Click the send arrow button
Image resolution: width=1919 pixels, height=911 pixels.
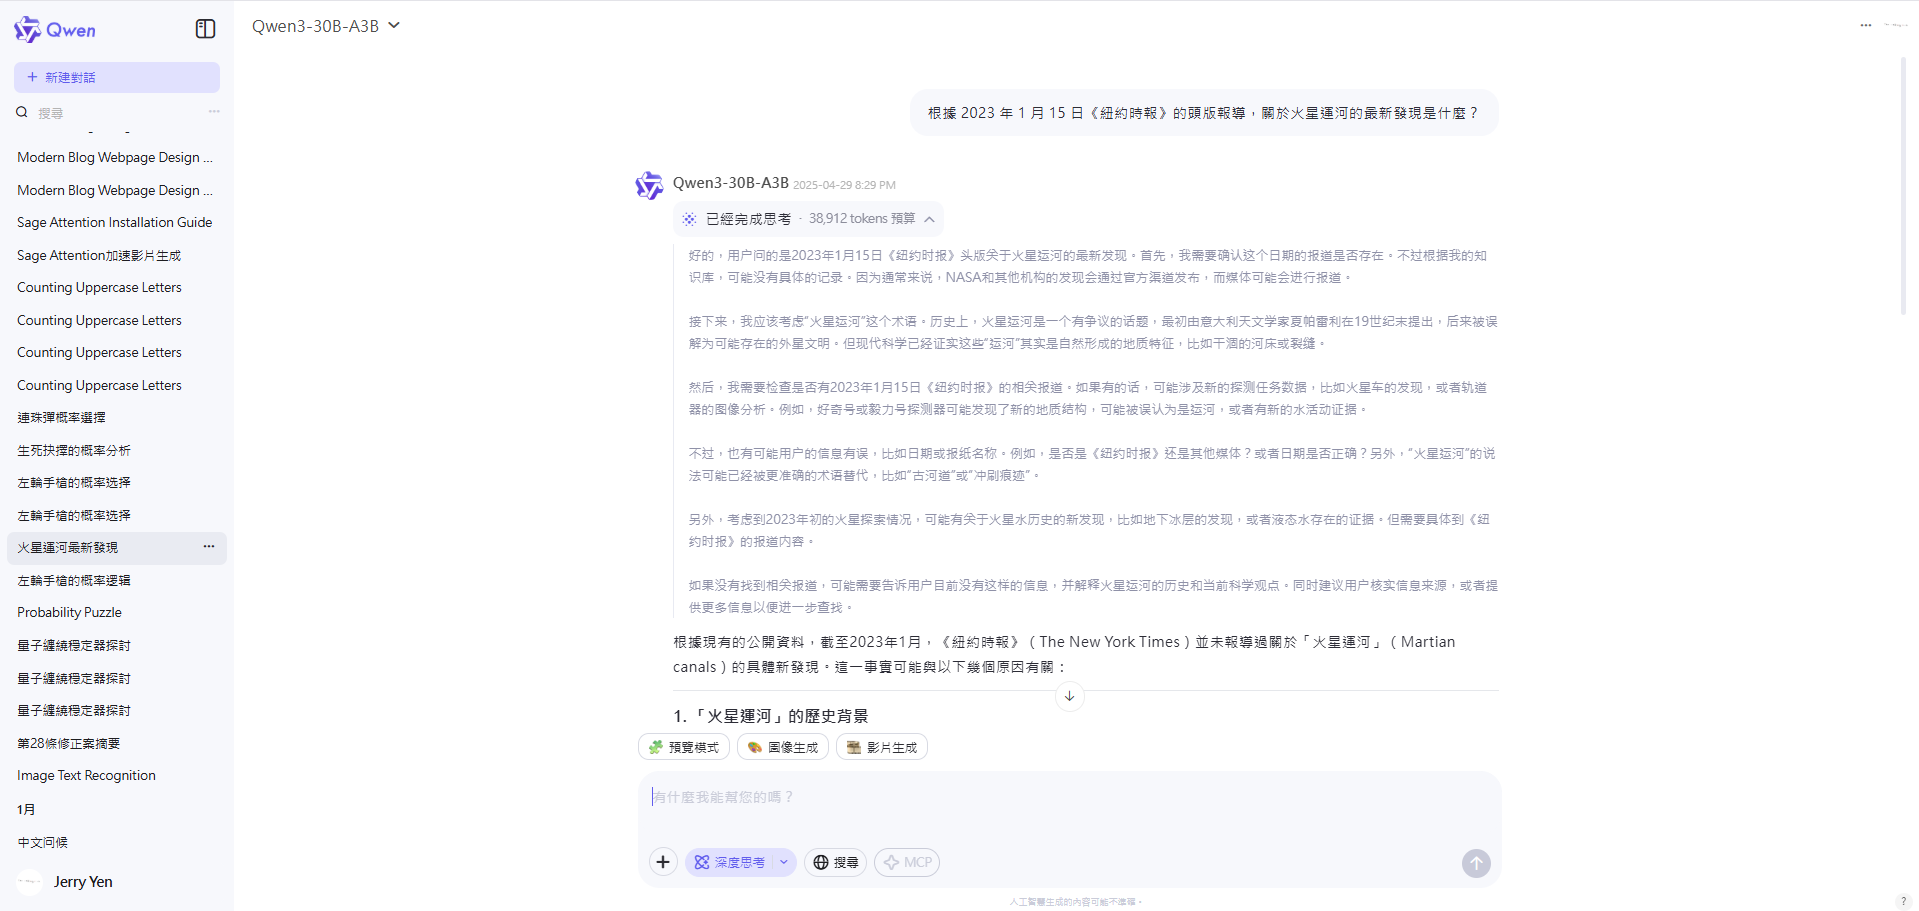(x=1476, y=863)
